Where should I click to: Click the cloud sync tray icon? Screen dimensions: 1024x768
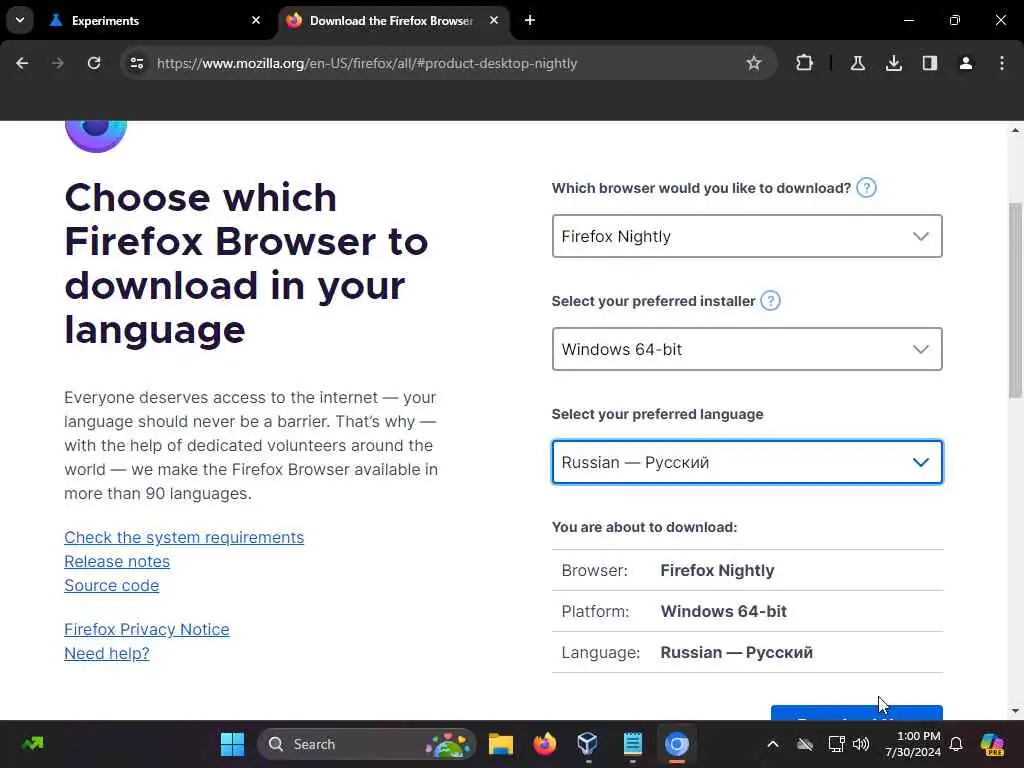click(x=805, y=744)
